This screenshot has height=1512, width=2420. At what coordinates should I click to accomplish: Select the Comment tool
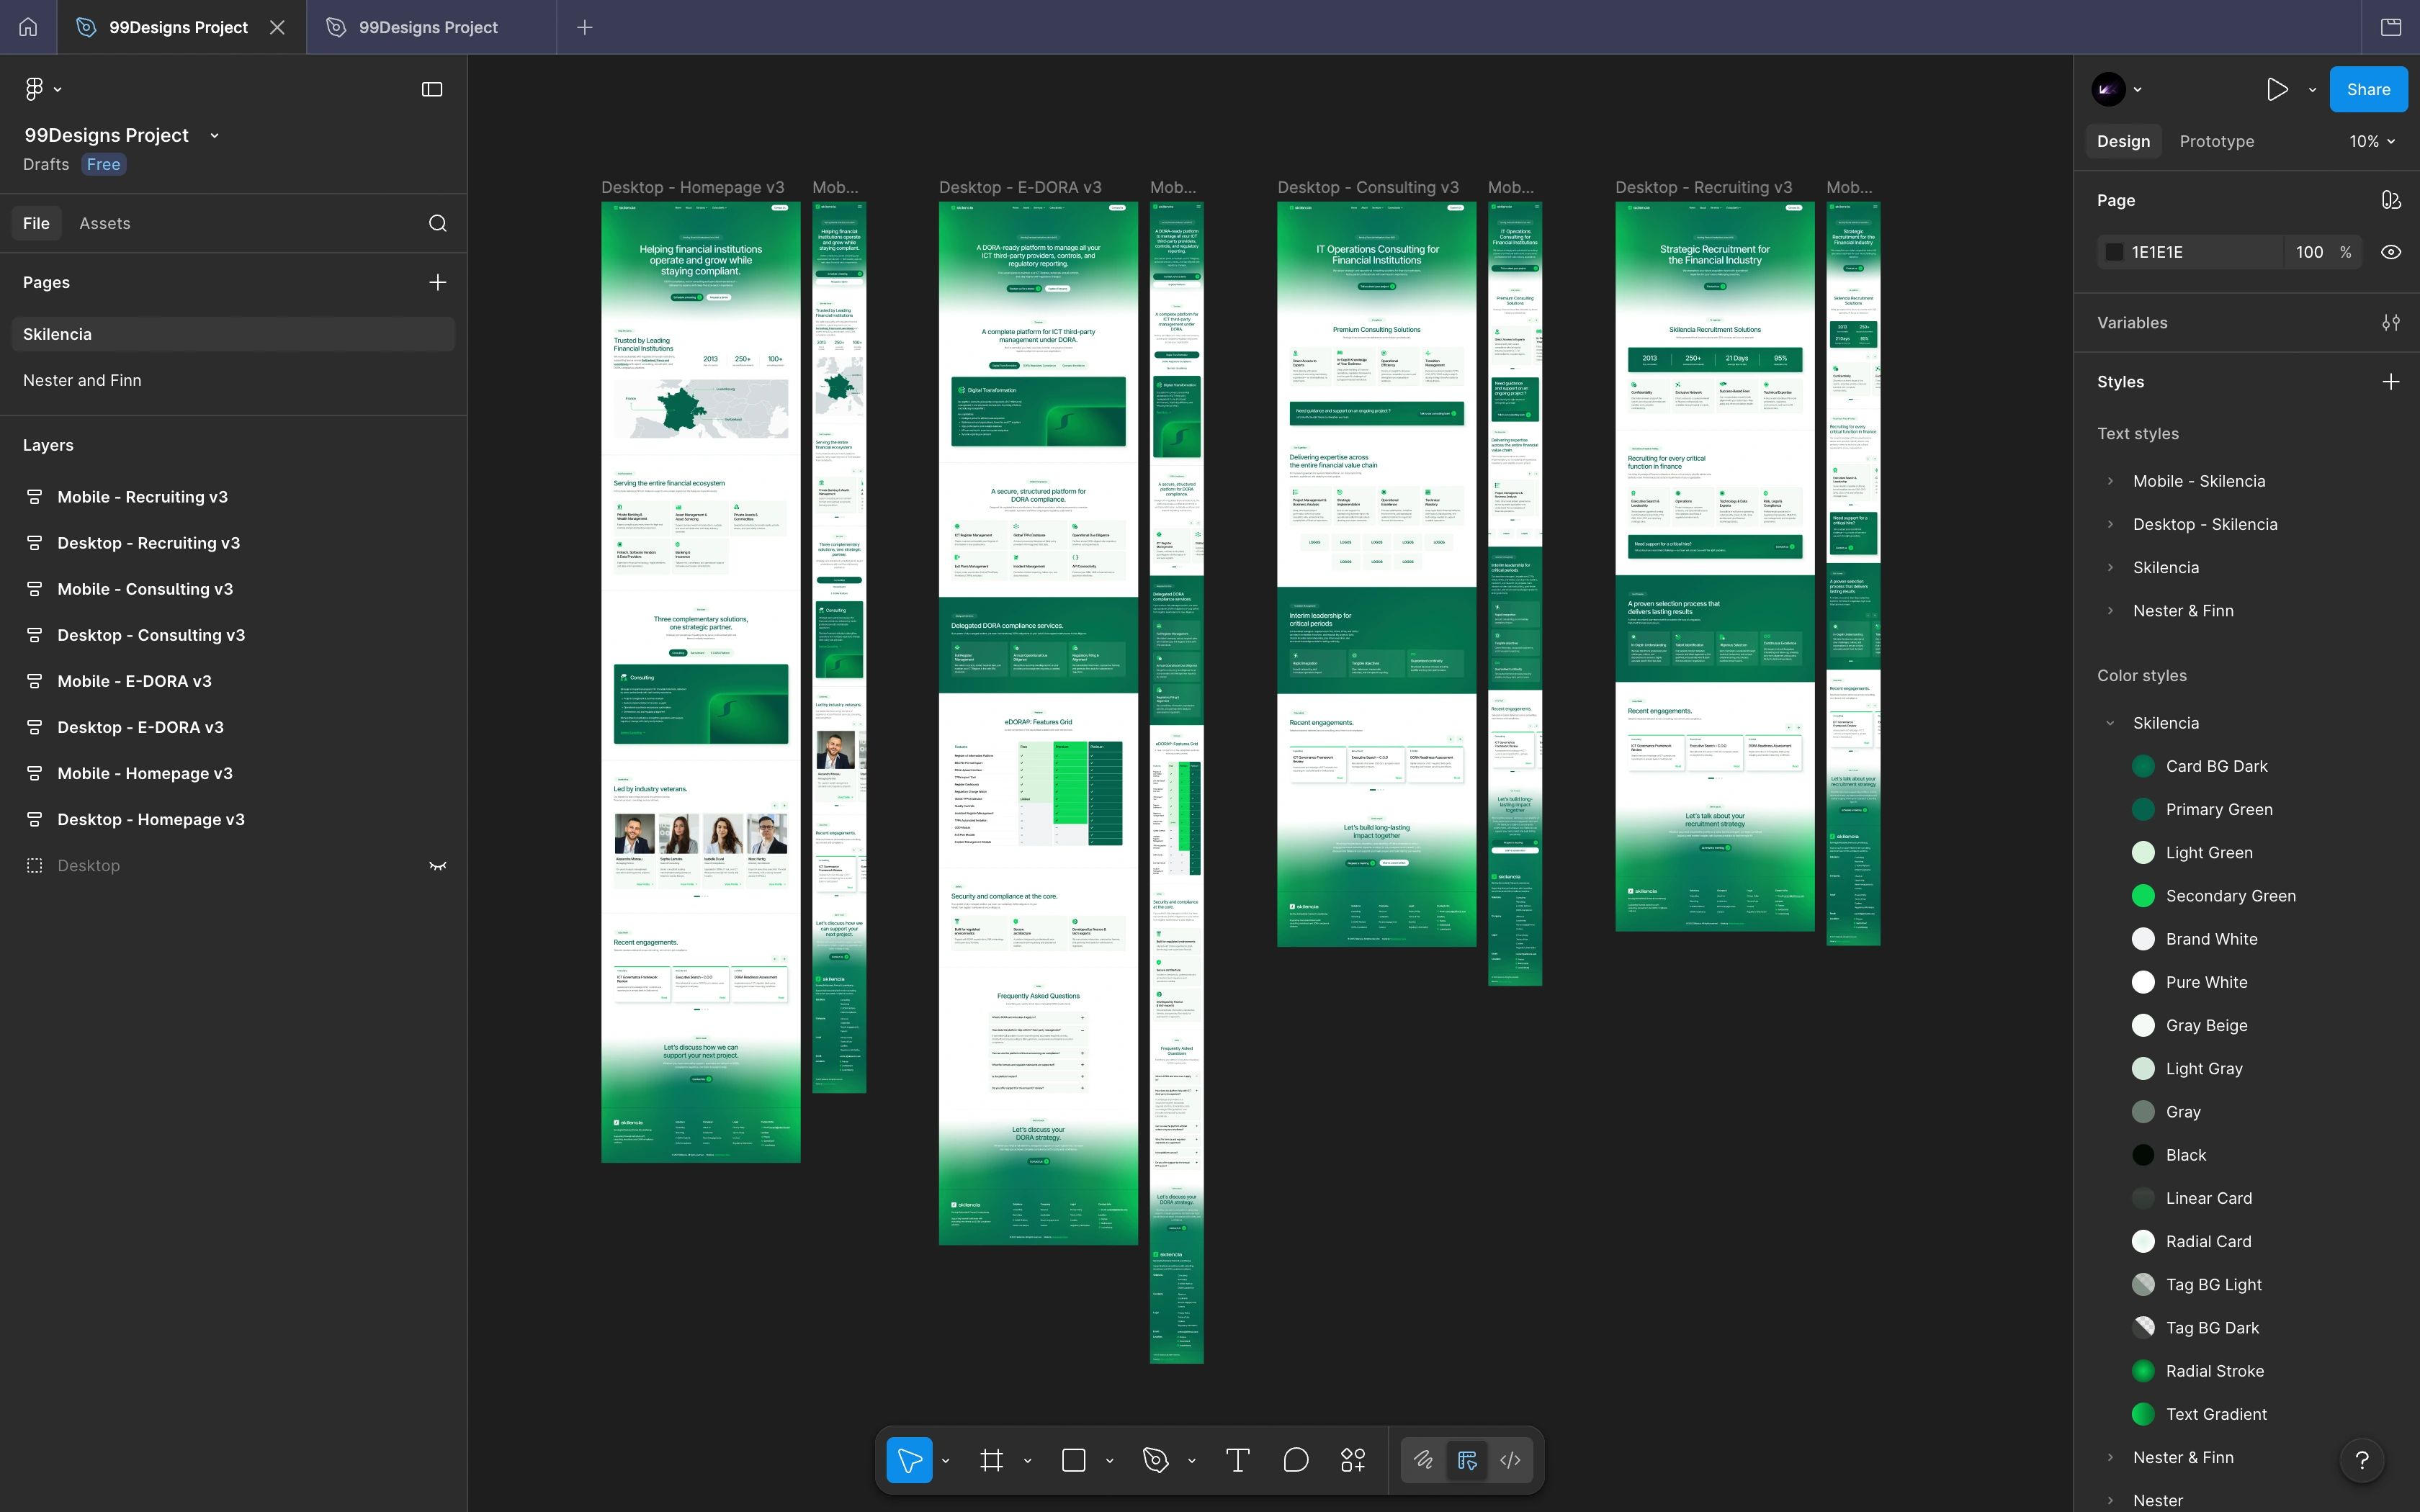pyautogui.click(x=1295, y=1460)
